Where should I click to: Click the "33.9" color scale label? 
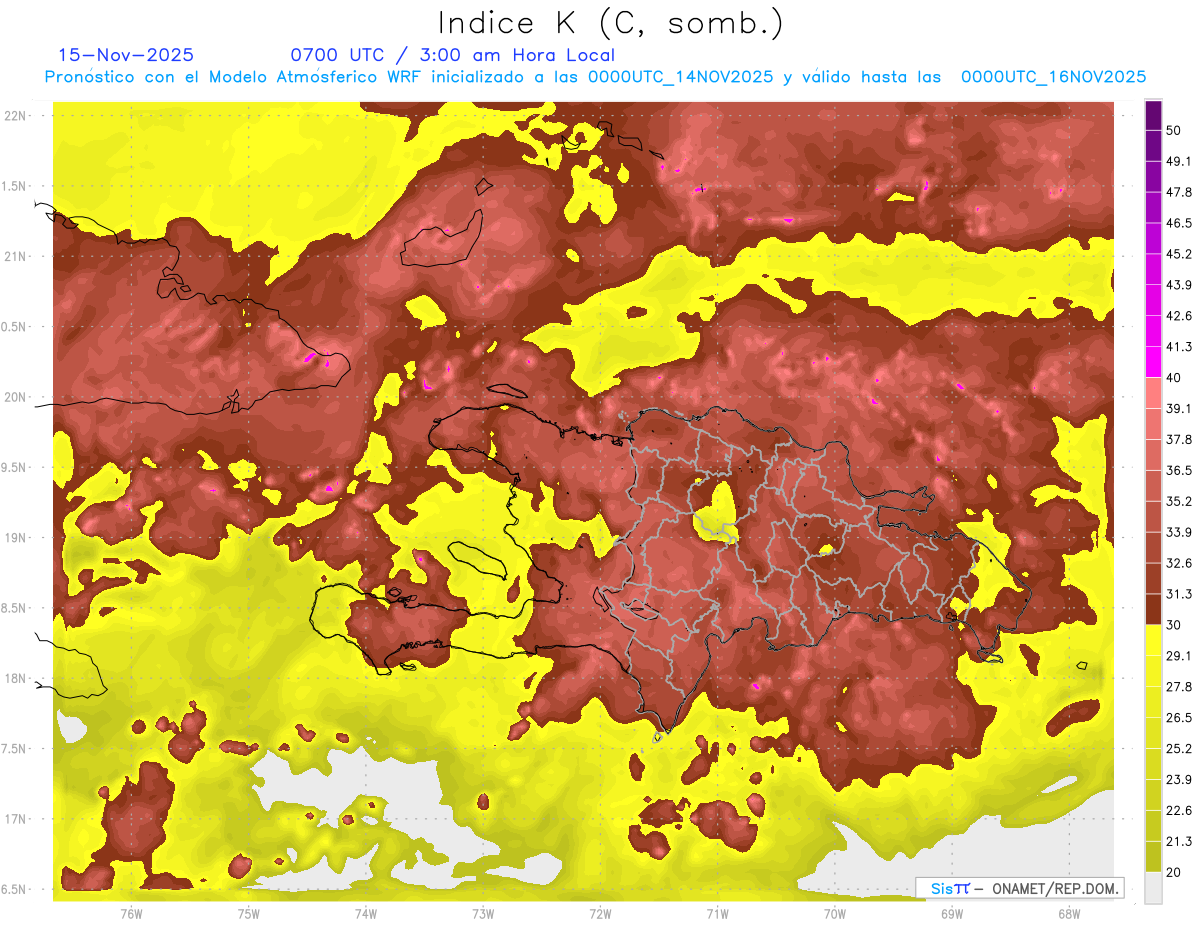click(1179, 532)
